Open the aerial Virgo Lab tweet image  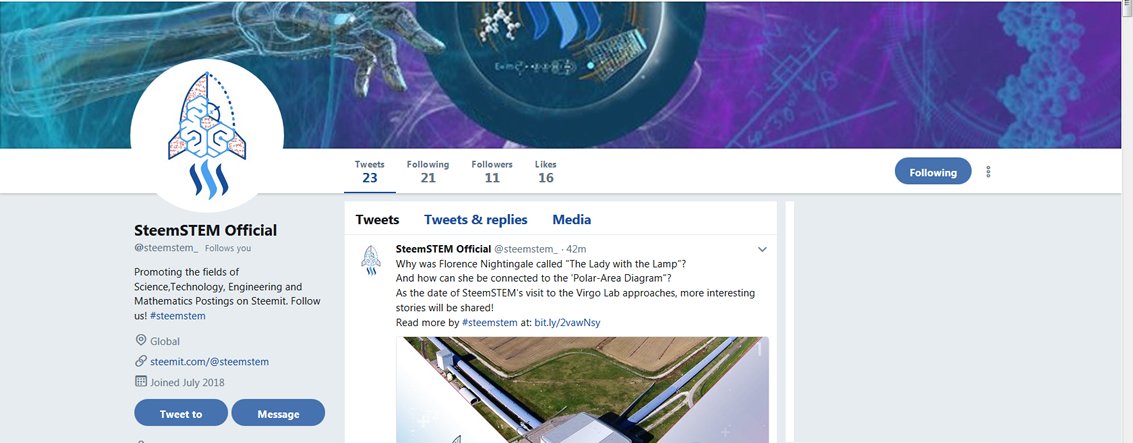pyautogui.click(x=582, y=390)
